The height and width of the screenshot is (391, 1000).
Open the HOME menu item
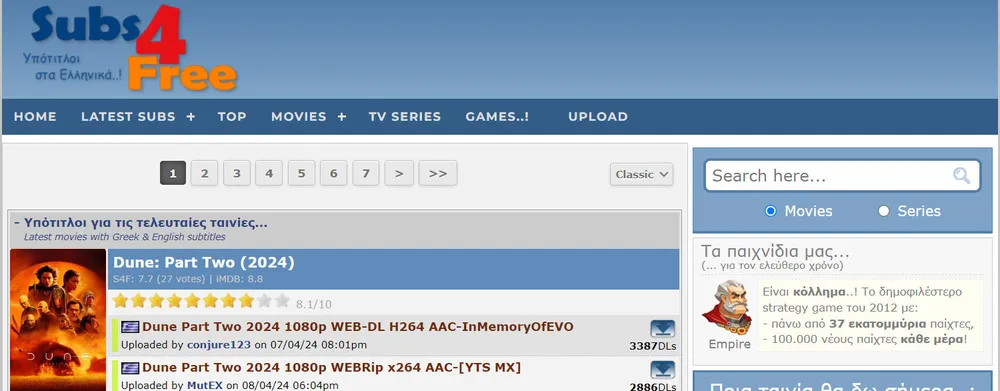pyautogui.click(x=35, y=117)
